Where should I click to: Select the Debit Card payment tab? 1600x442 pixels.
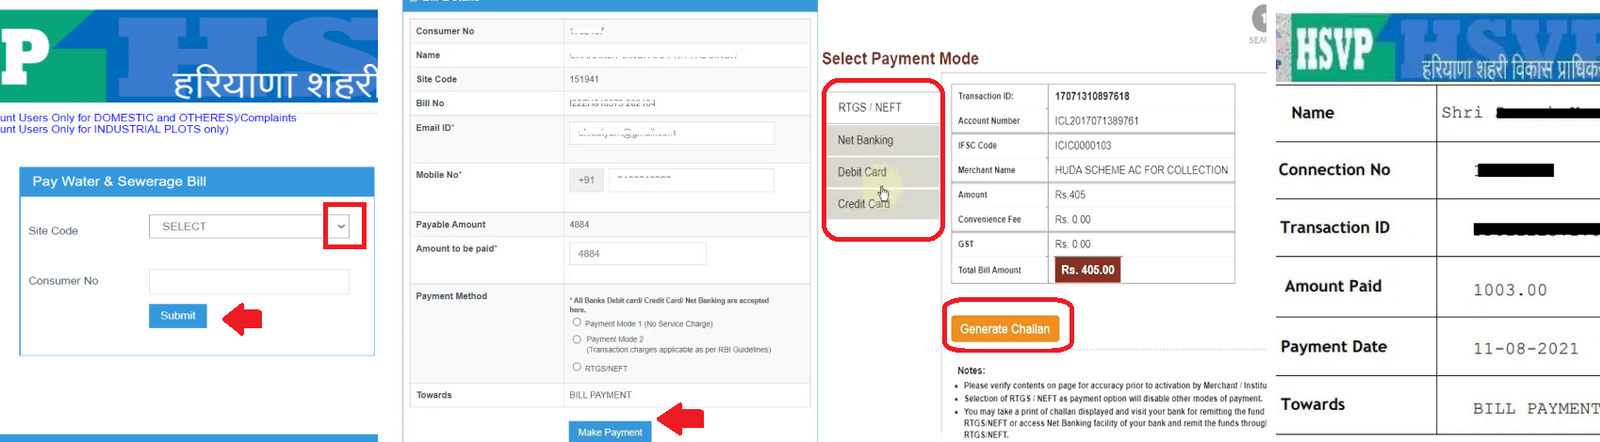click(884, 172)
